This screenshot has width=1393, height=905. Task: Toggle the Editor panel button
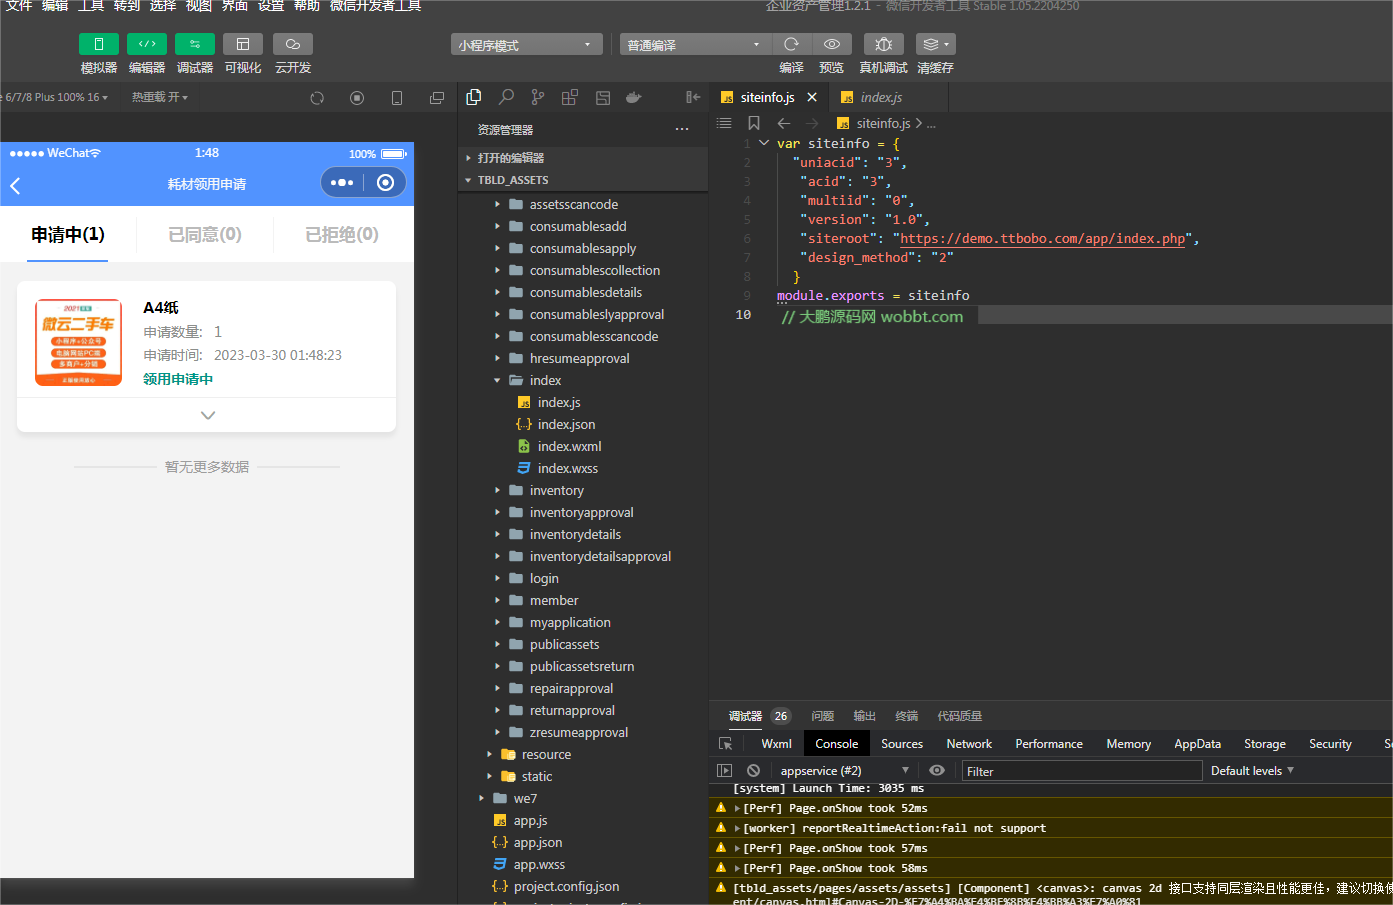click(x=146, y=44)
